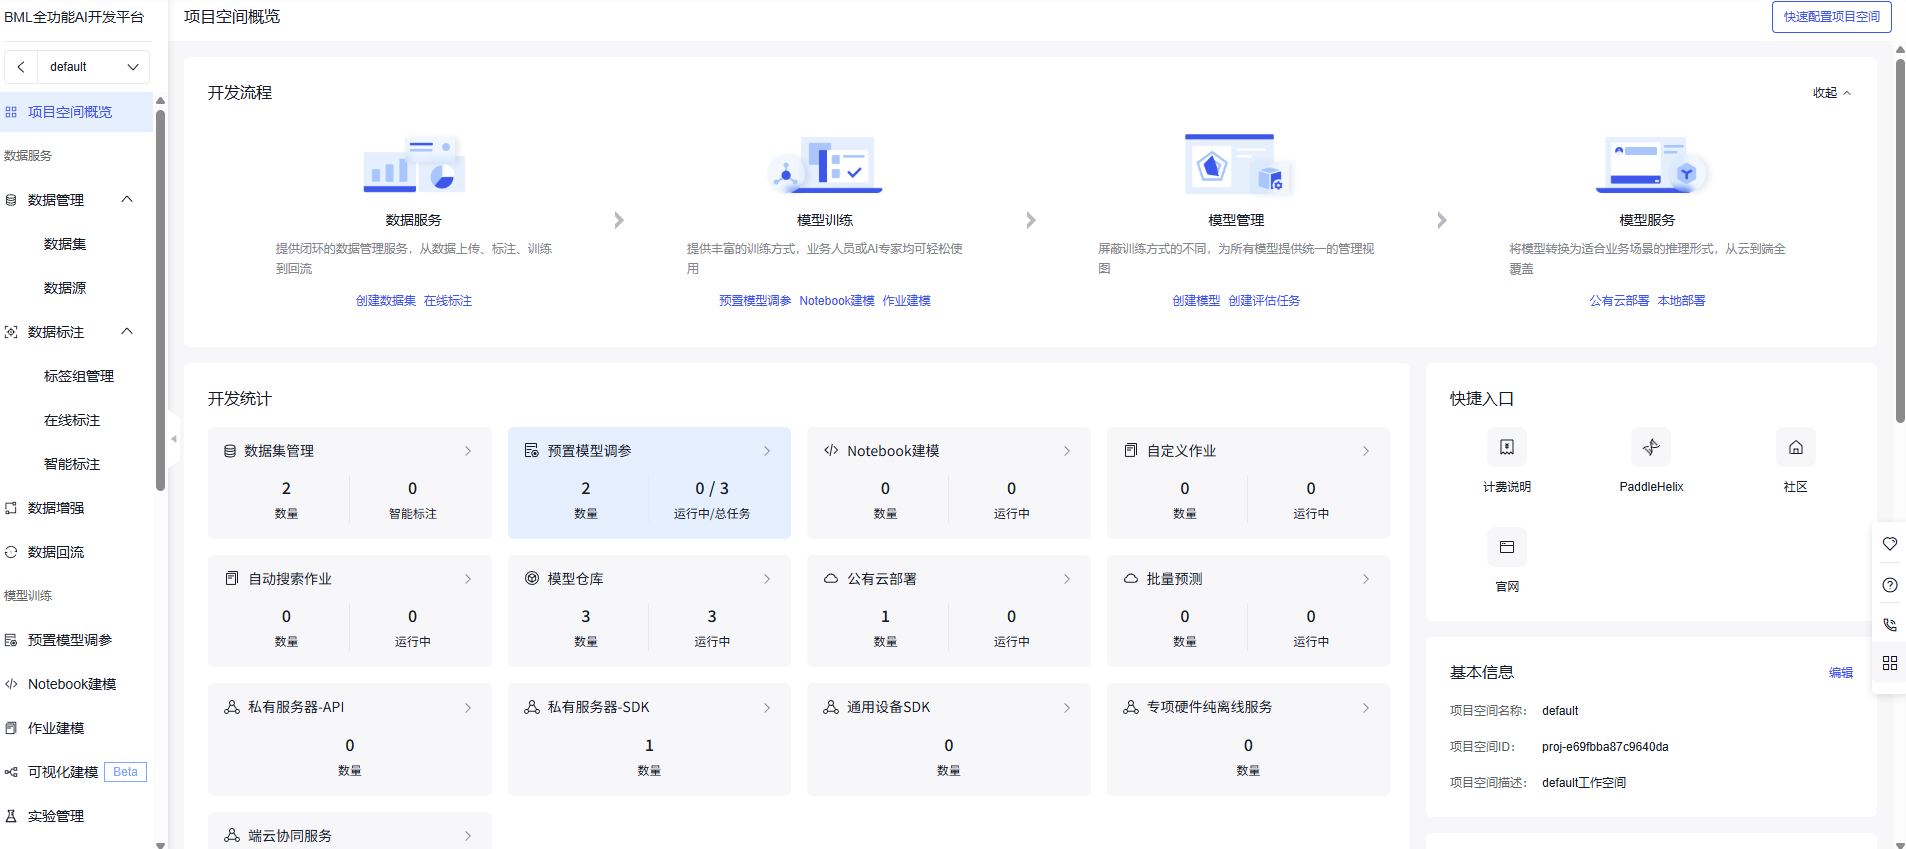Click the back arrow next to default

(21, 67)
